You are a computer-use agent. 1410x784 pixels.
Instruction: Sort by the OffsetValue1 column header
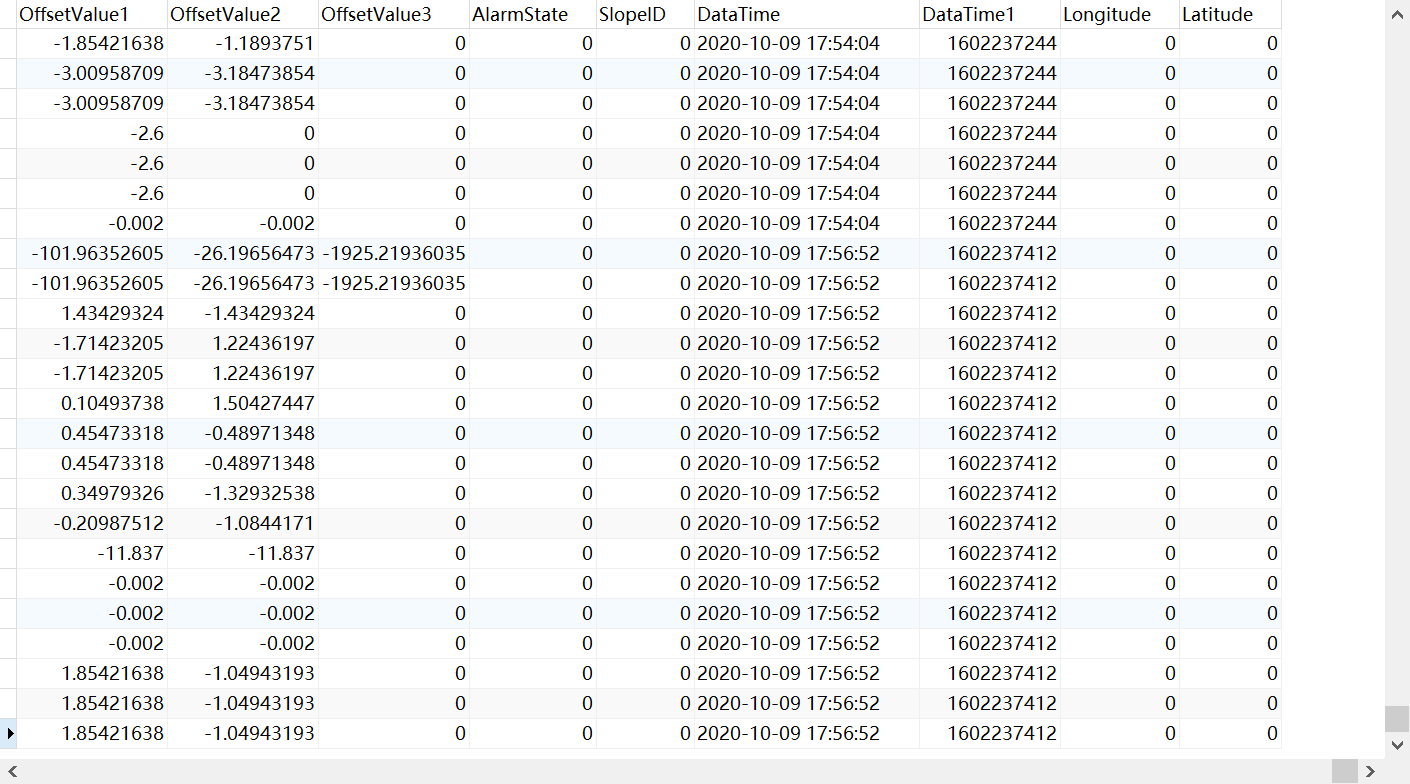pyautogui.click(x=92, y=14)
